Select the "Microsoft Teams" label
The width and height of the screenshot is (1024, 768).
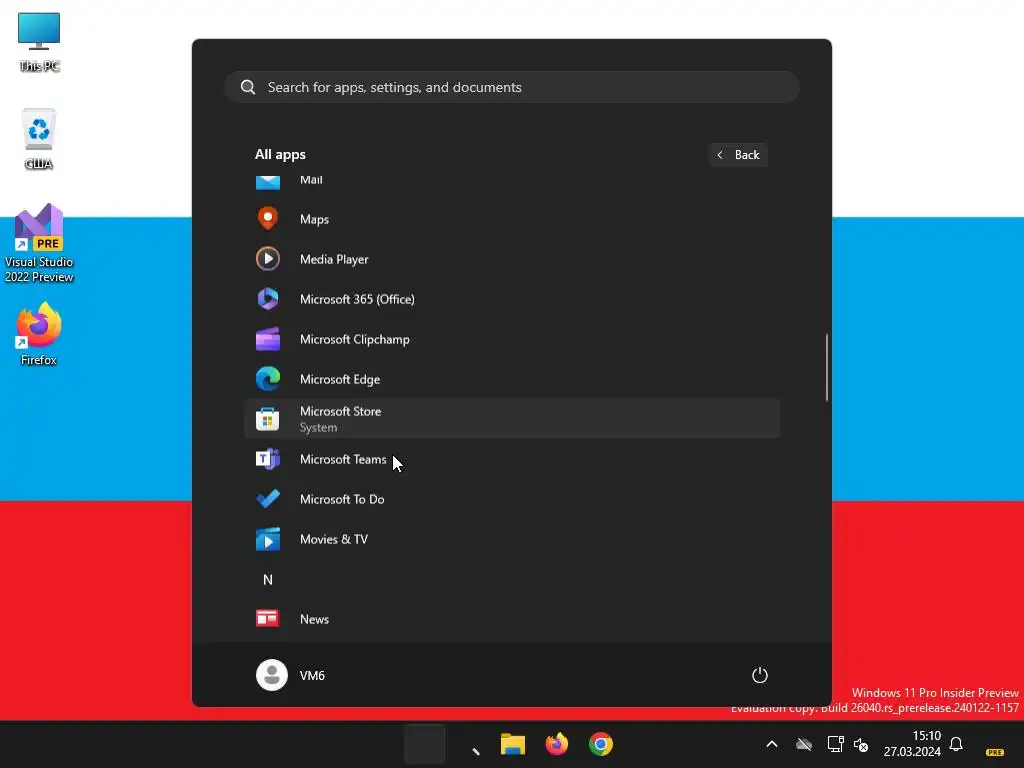343,459
